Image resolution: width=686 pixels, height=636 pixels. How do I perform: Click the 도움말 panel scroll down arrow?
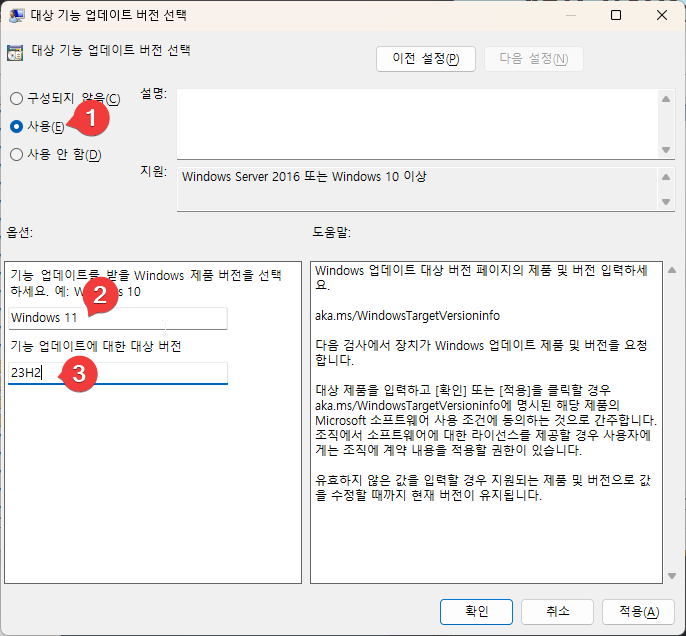(x=672, y=576)
